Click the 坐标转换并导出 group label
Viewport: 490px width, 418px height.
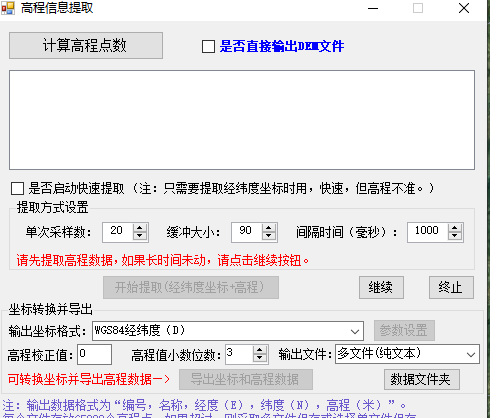click(51, 309)
